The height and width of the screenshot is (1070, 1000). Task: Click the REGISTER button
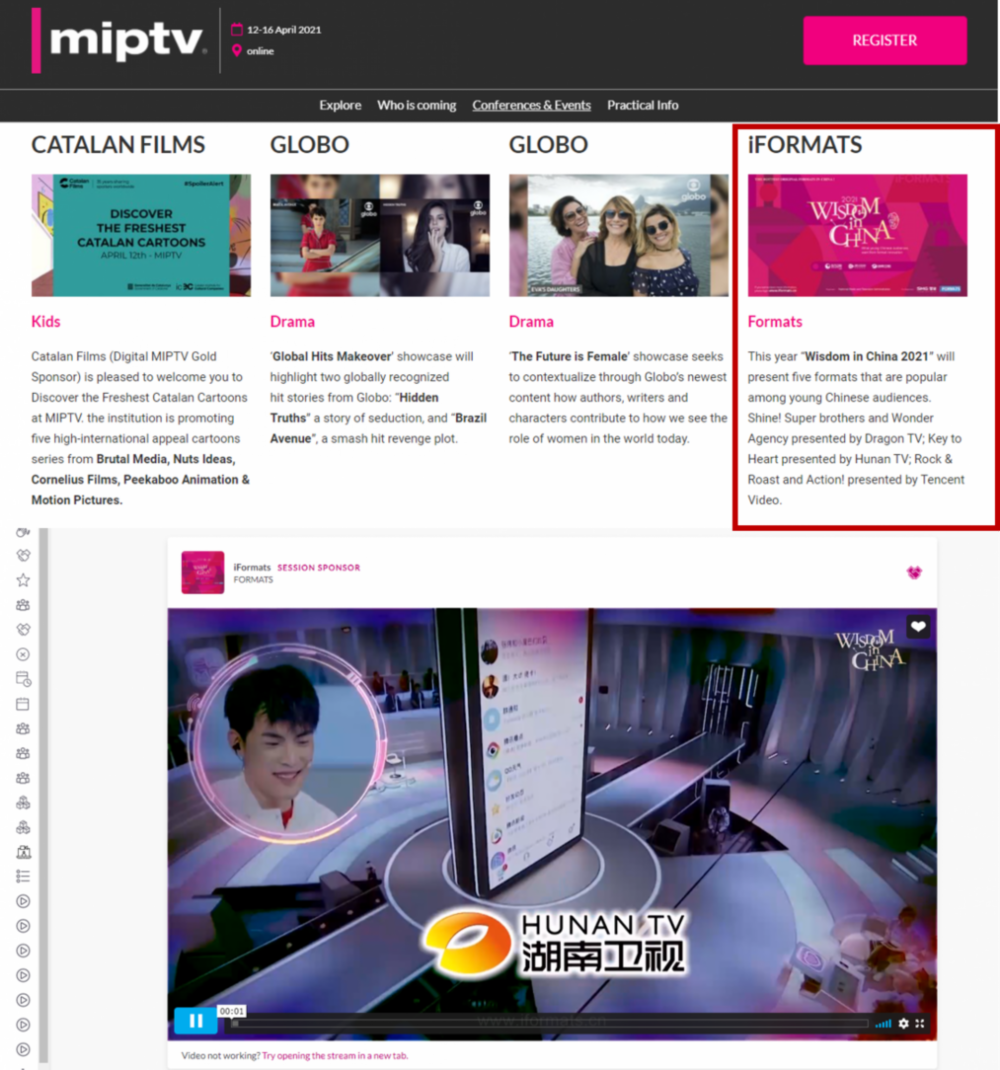[885, 40]
